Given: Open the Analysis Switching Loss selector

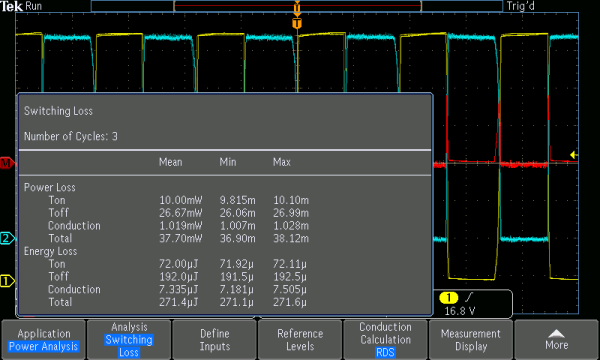Looking at the screenshot, I should point(129,340).
